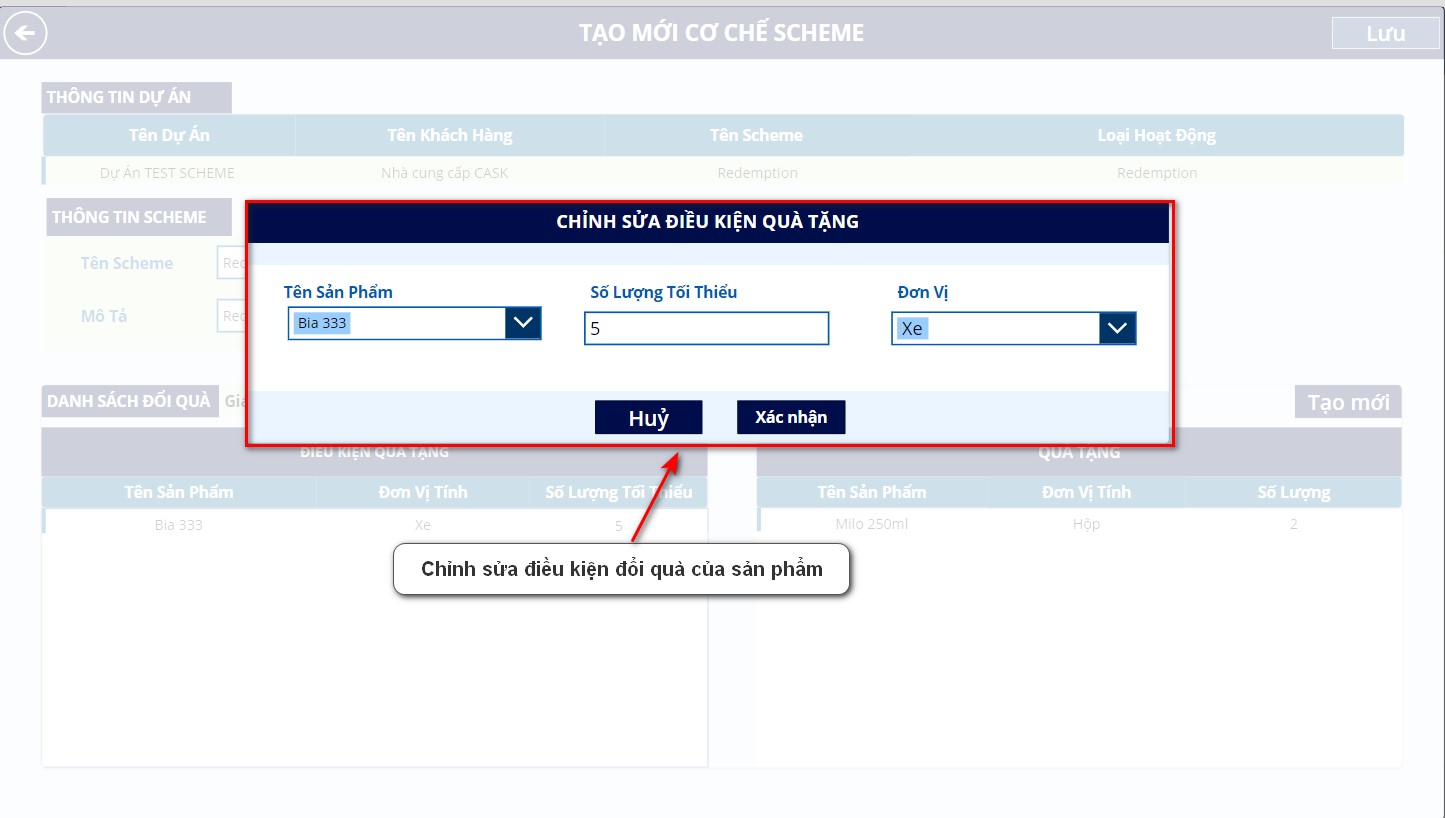Select the Milo 250ml gift row cell
Image resolution: width=1445 pixels, height=818 pixels.
[x=872, y=524]
